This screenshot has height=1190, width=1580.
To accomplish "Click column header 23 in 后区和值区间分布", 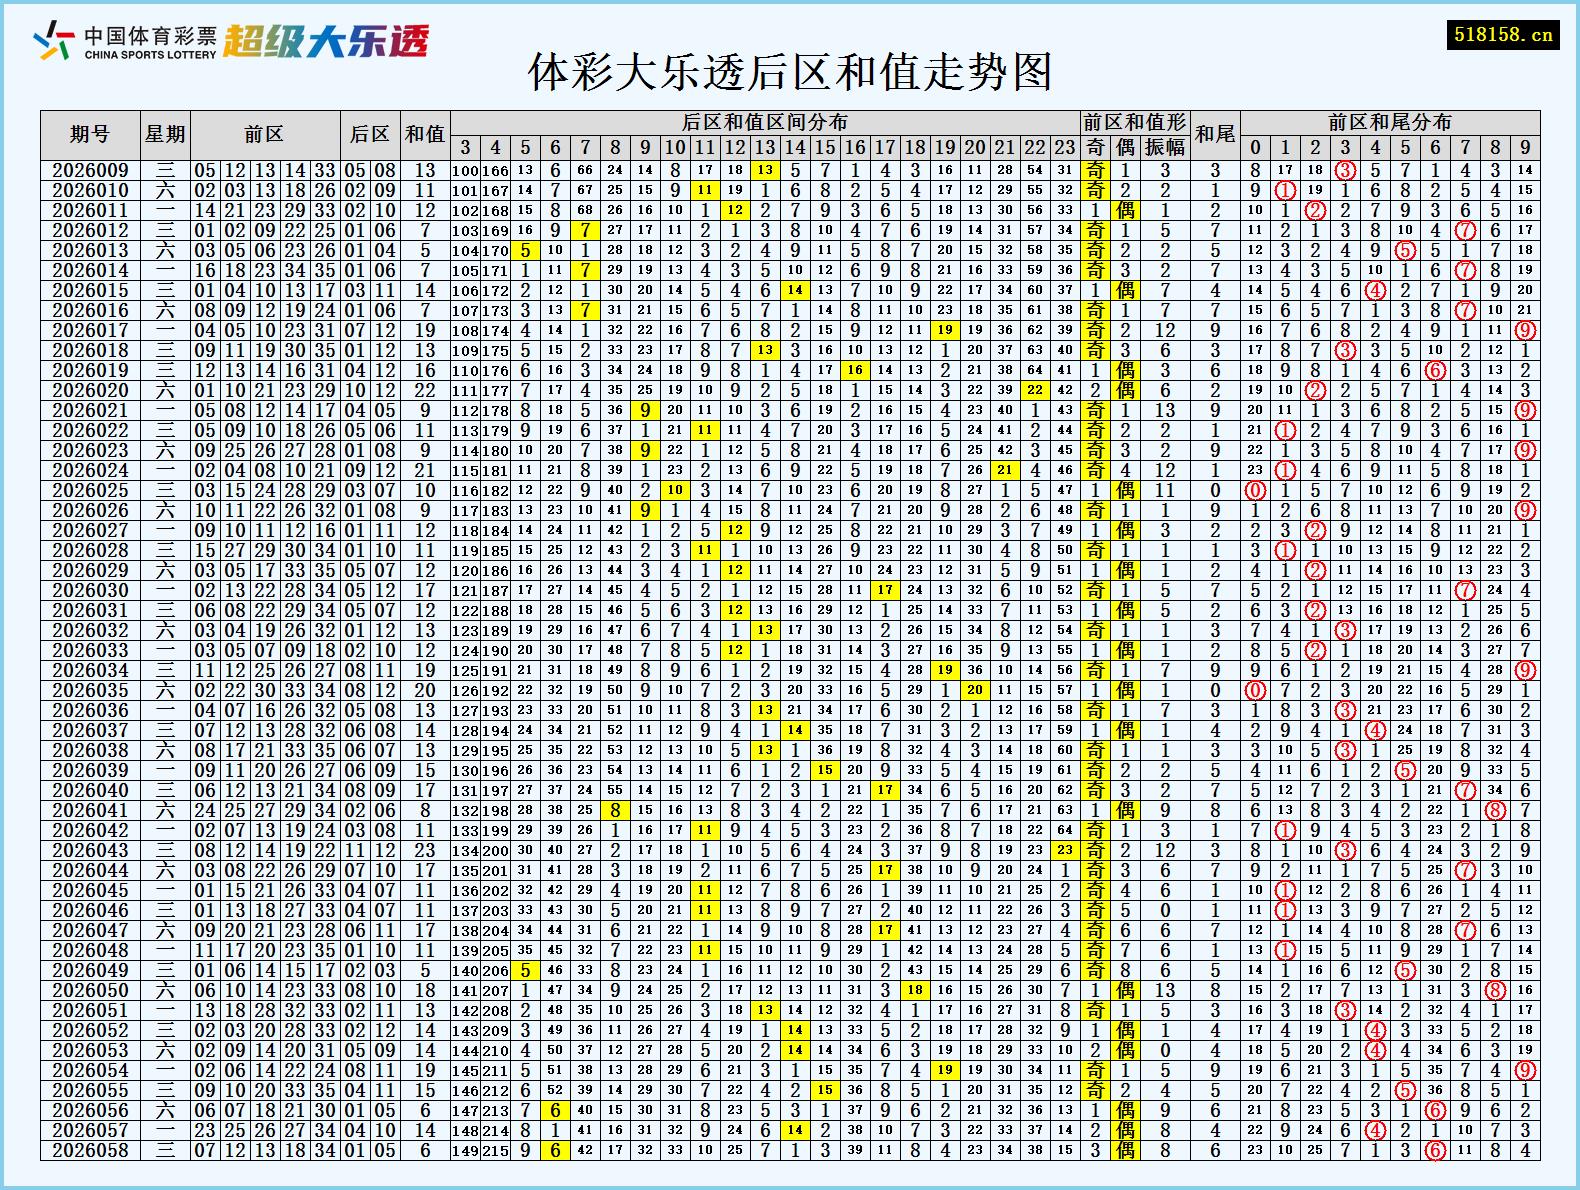I will click(1065, 147).
